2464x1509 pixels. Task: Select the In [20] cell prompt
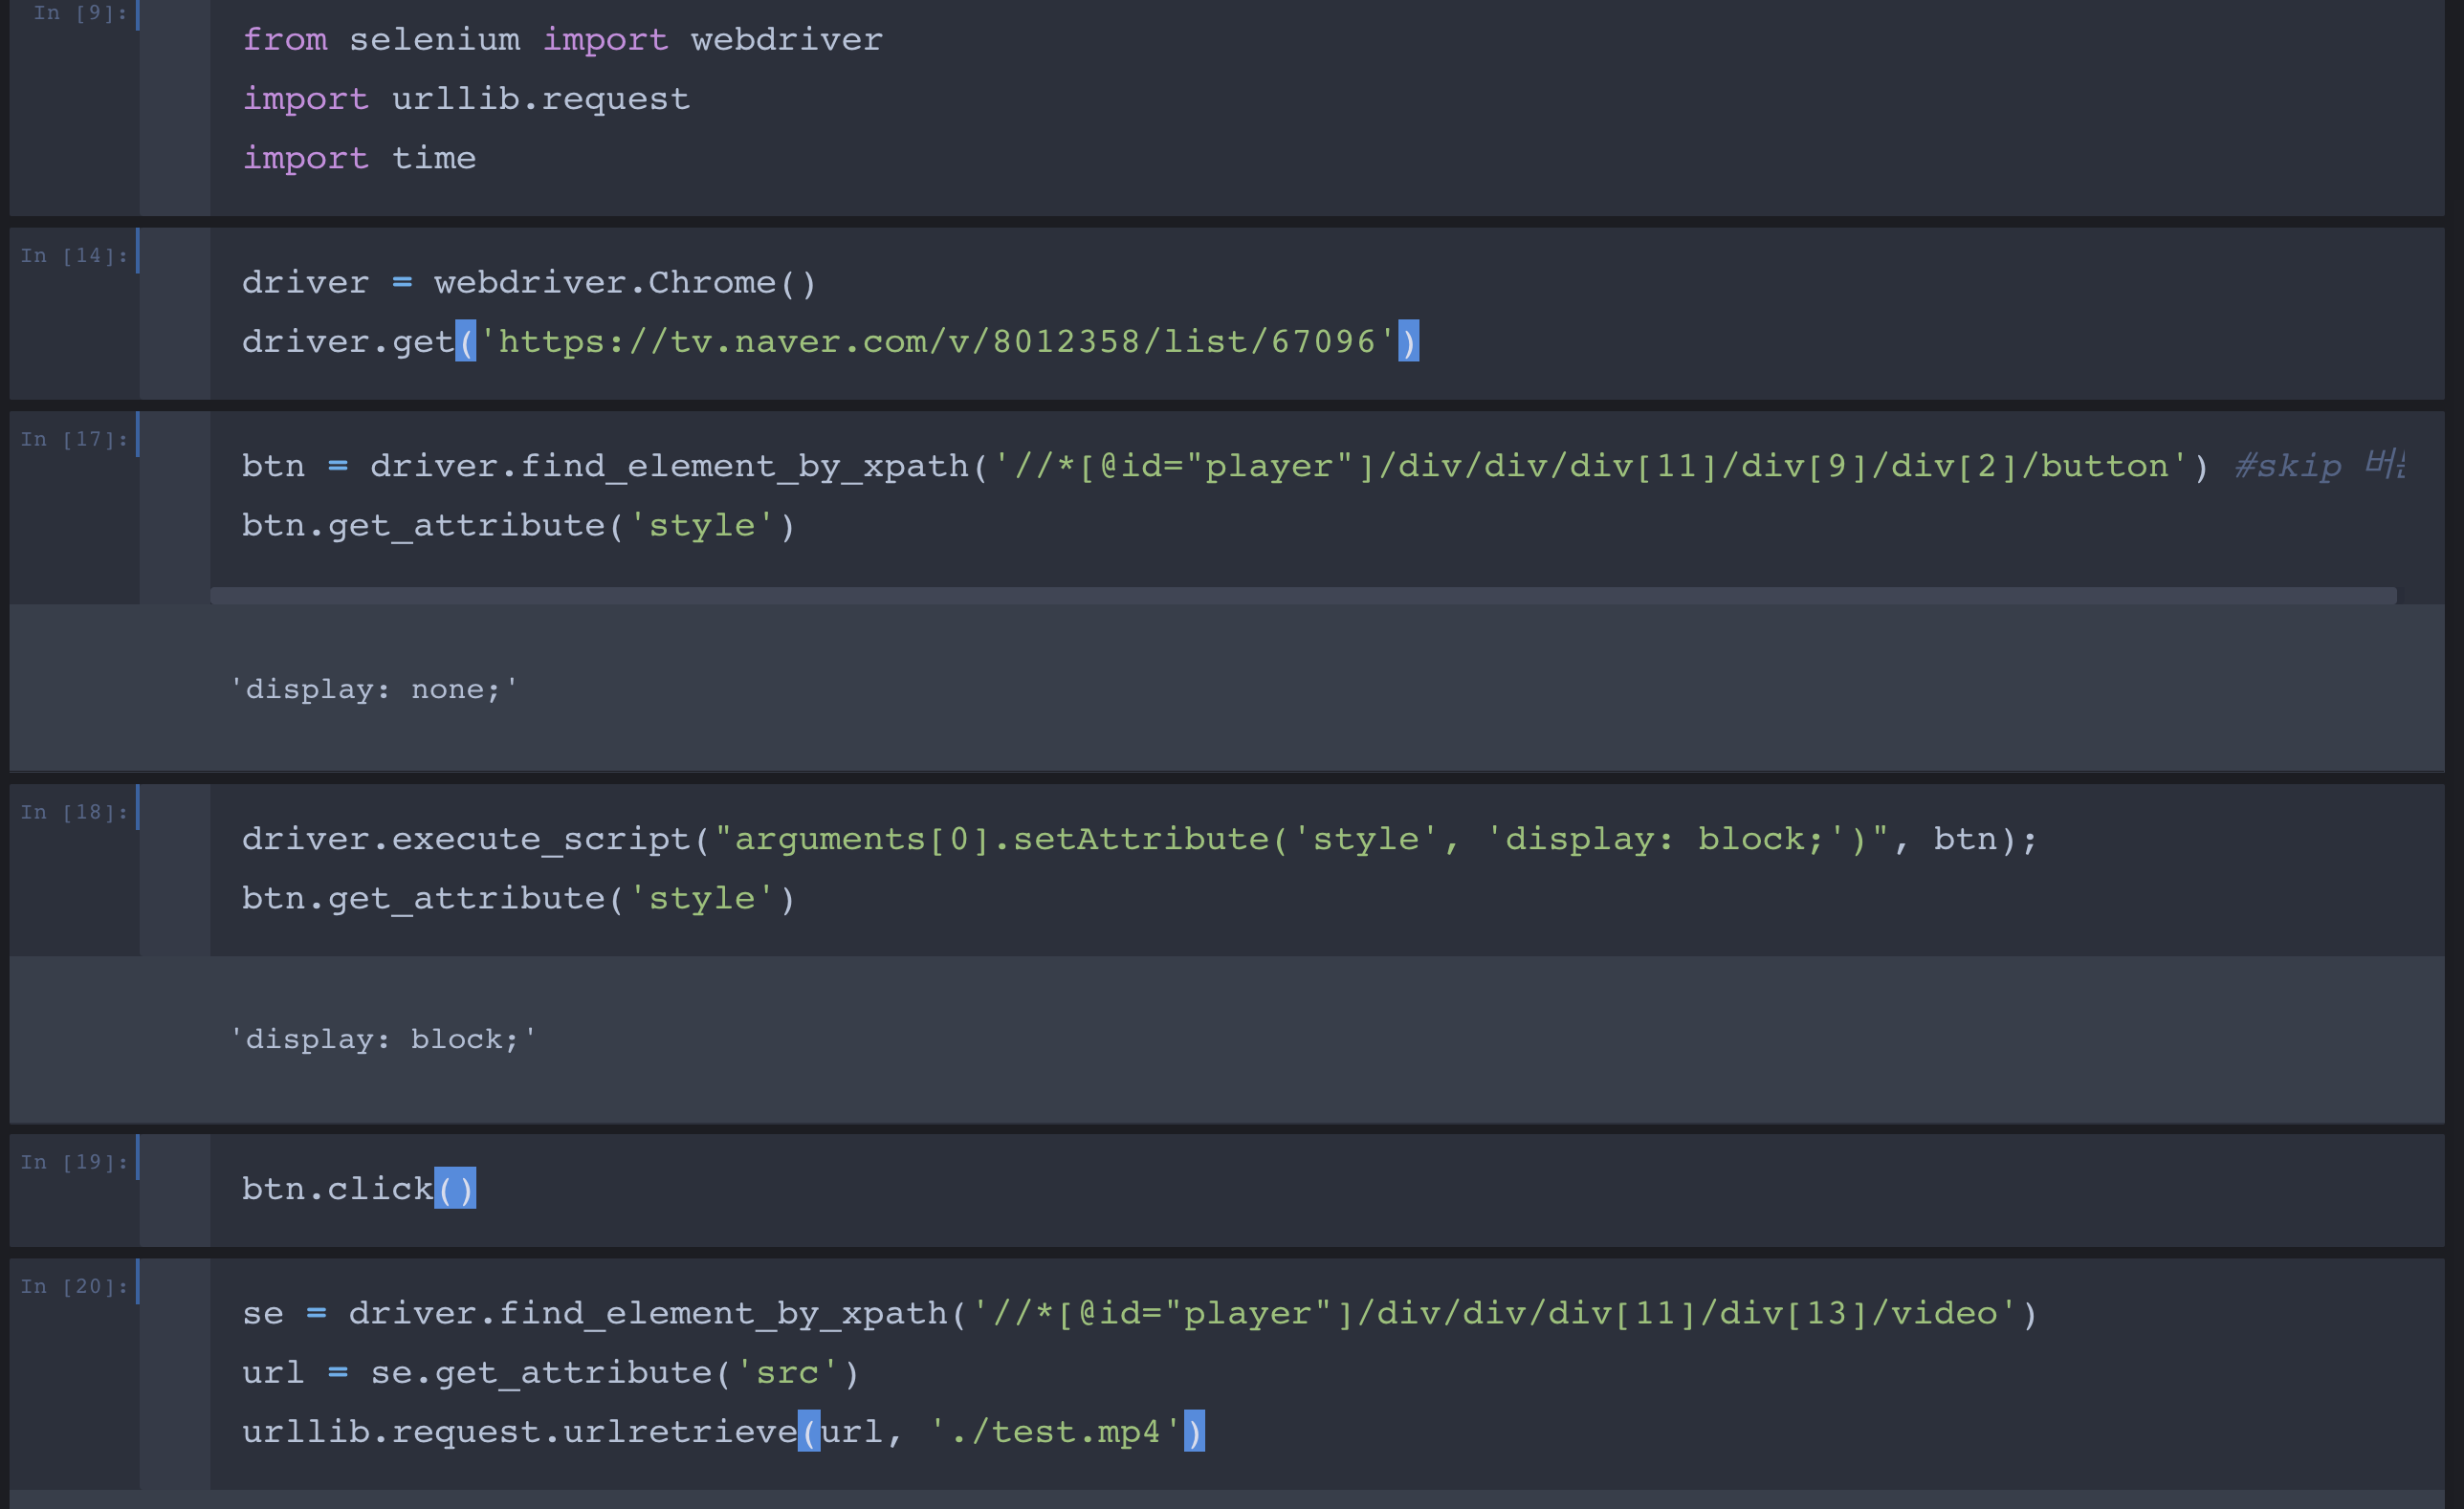coord(74,1286)
